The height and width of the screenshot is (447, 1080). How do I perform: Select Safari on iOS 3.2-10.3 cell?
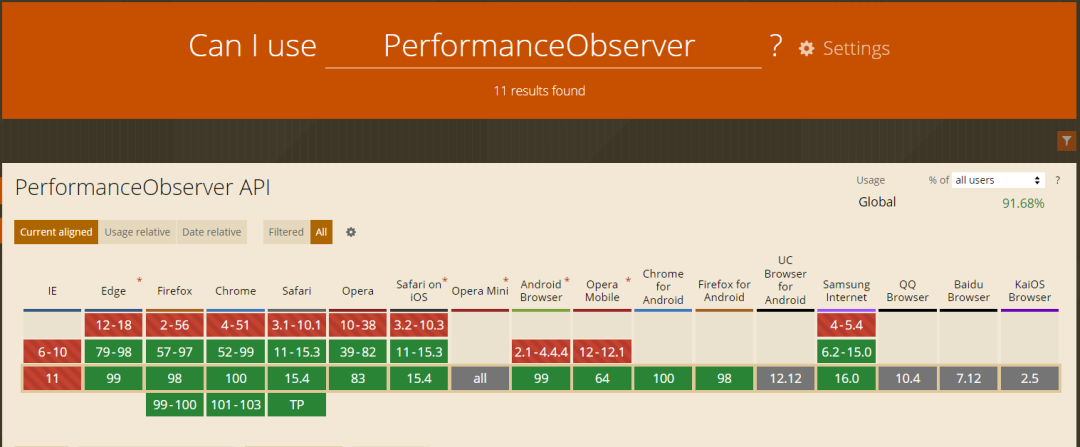419,324
